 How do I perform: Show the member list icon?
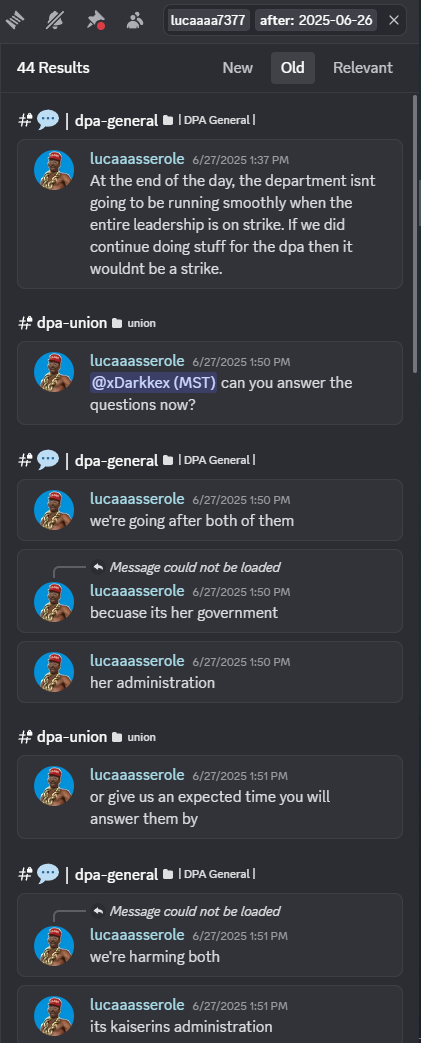tap(135, 21)
